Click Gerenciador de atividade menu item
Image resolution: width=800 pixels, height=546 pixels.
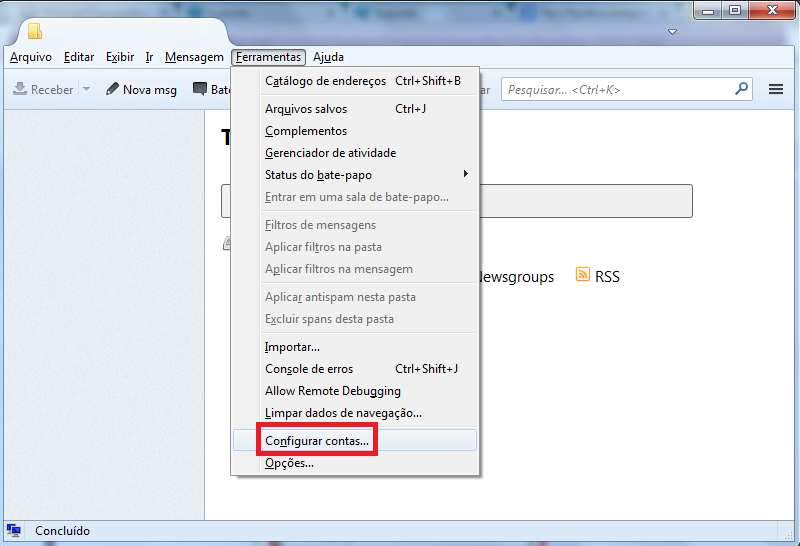tap(330, 153)
